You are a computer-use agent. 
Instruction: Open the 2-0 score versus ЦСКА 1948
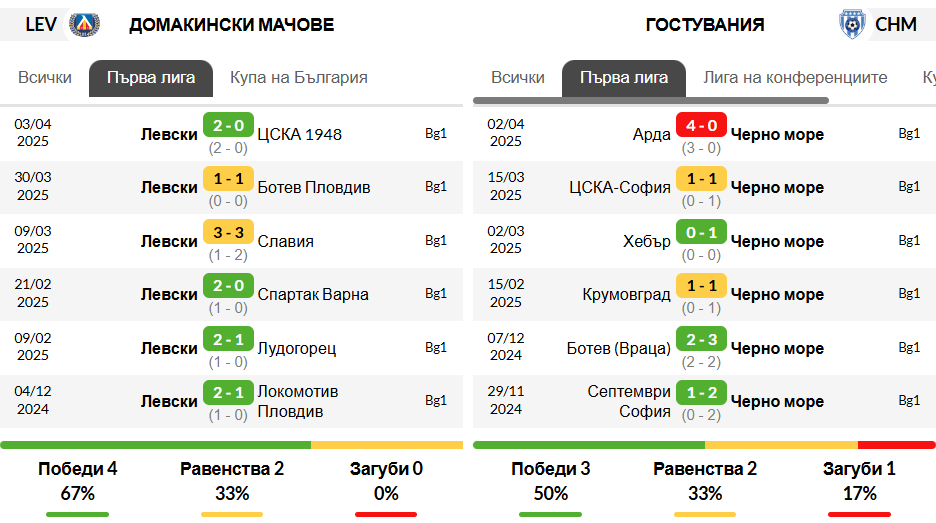click(229, 125)
